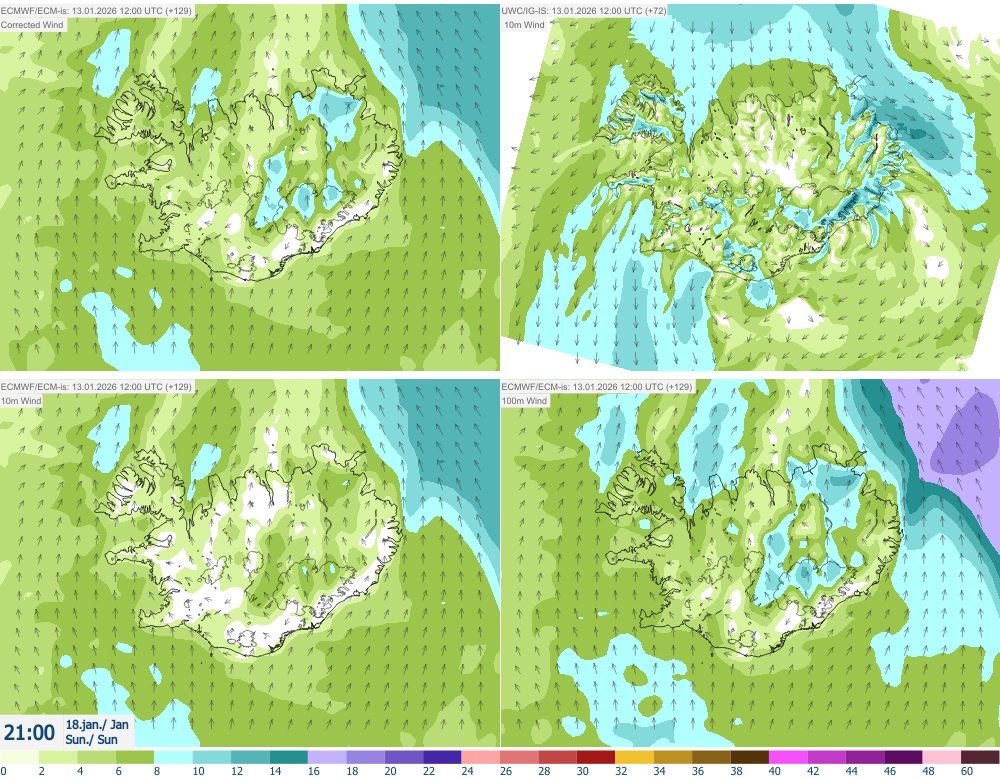
Task: Click the pale pink 48–60 legend swatch
Action: pos(942,757)
